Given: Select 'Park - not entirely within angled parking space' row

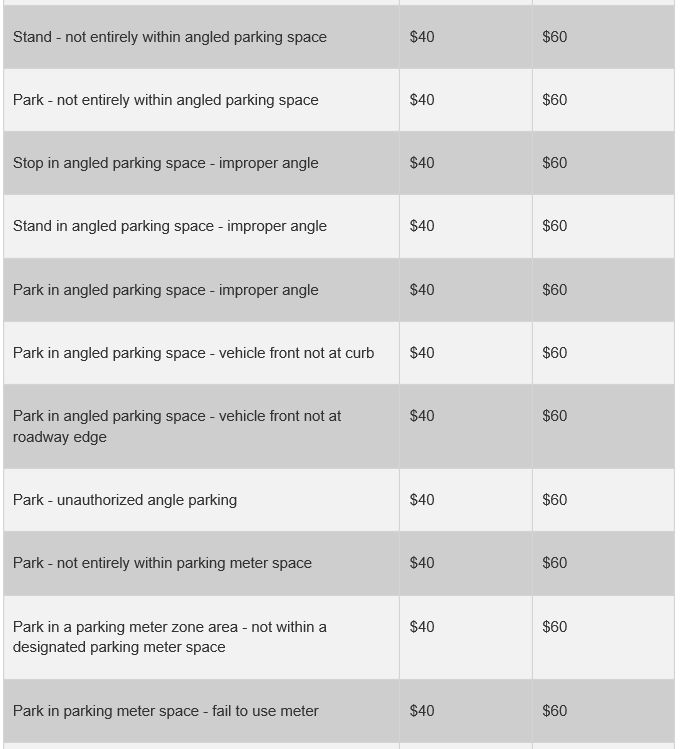Looking at the screenshot, I should click(x=165, y=100).
